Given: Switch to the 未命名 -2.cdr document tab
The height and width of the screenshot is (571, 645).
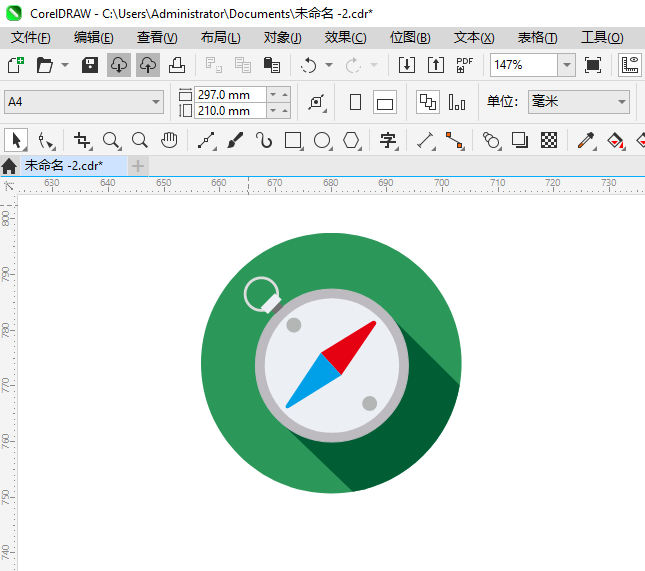Looking at the screenshot, I should click(x=63, y=165).
